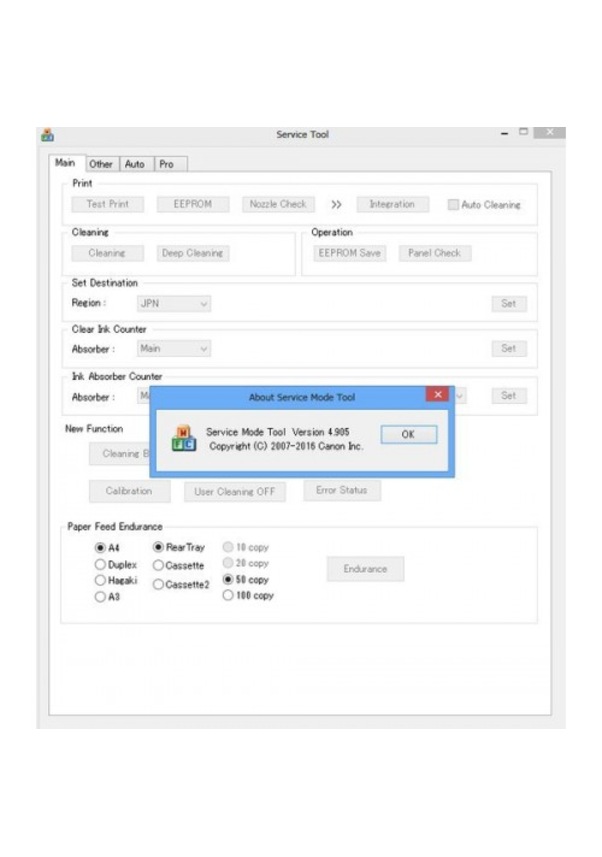Enable the Auto Cleaning checkbox
The image size is (602, 857).
(453, 205)
